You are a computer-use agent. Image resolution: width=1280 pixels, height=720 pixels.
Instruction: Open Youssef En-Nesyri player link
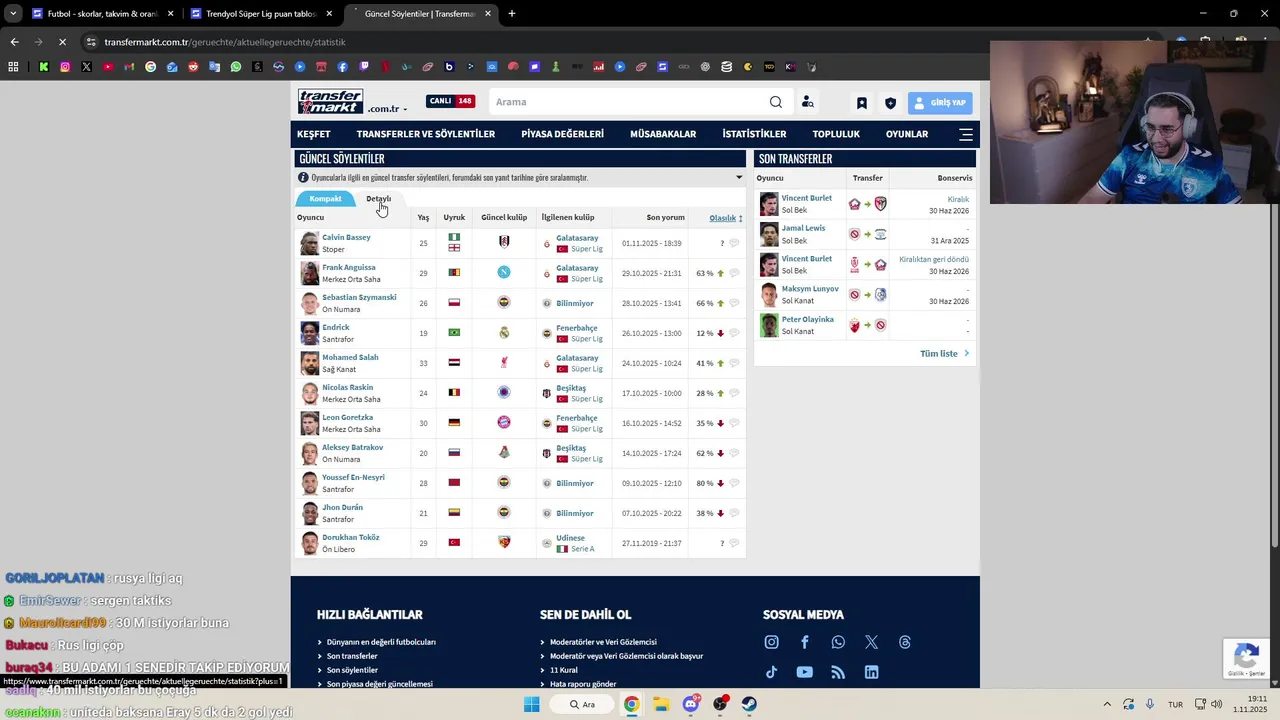tap(353, 478)
